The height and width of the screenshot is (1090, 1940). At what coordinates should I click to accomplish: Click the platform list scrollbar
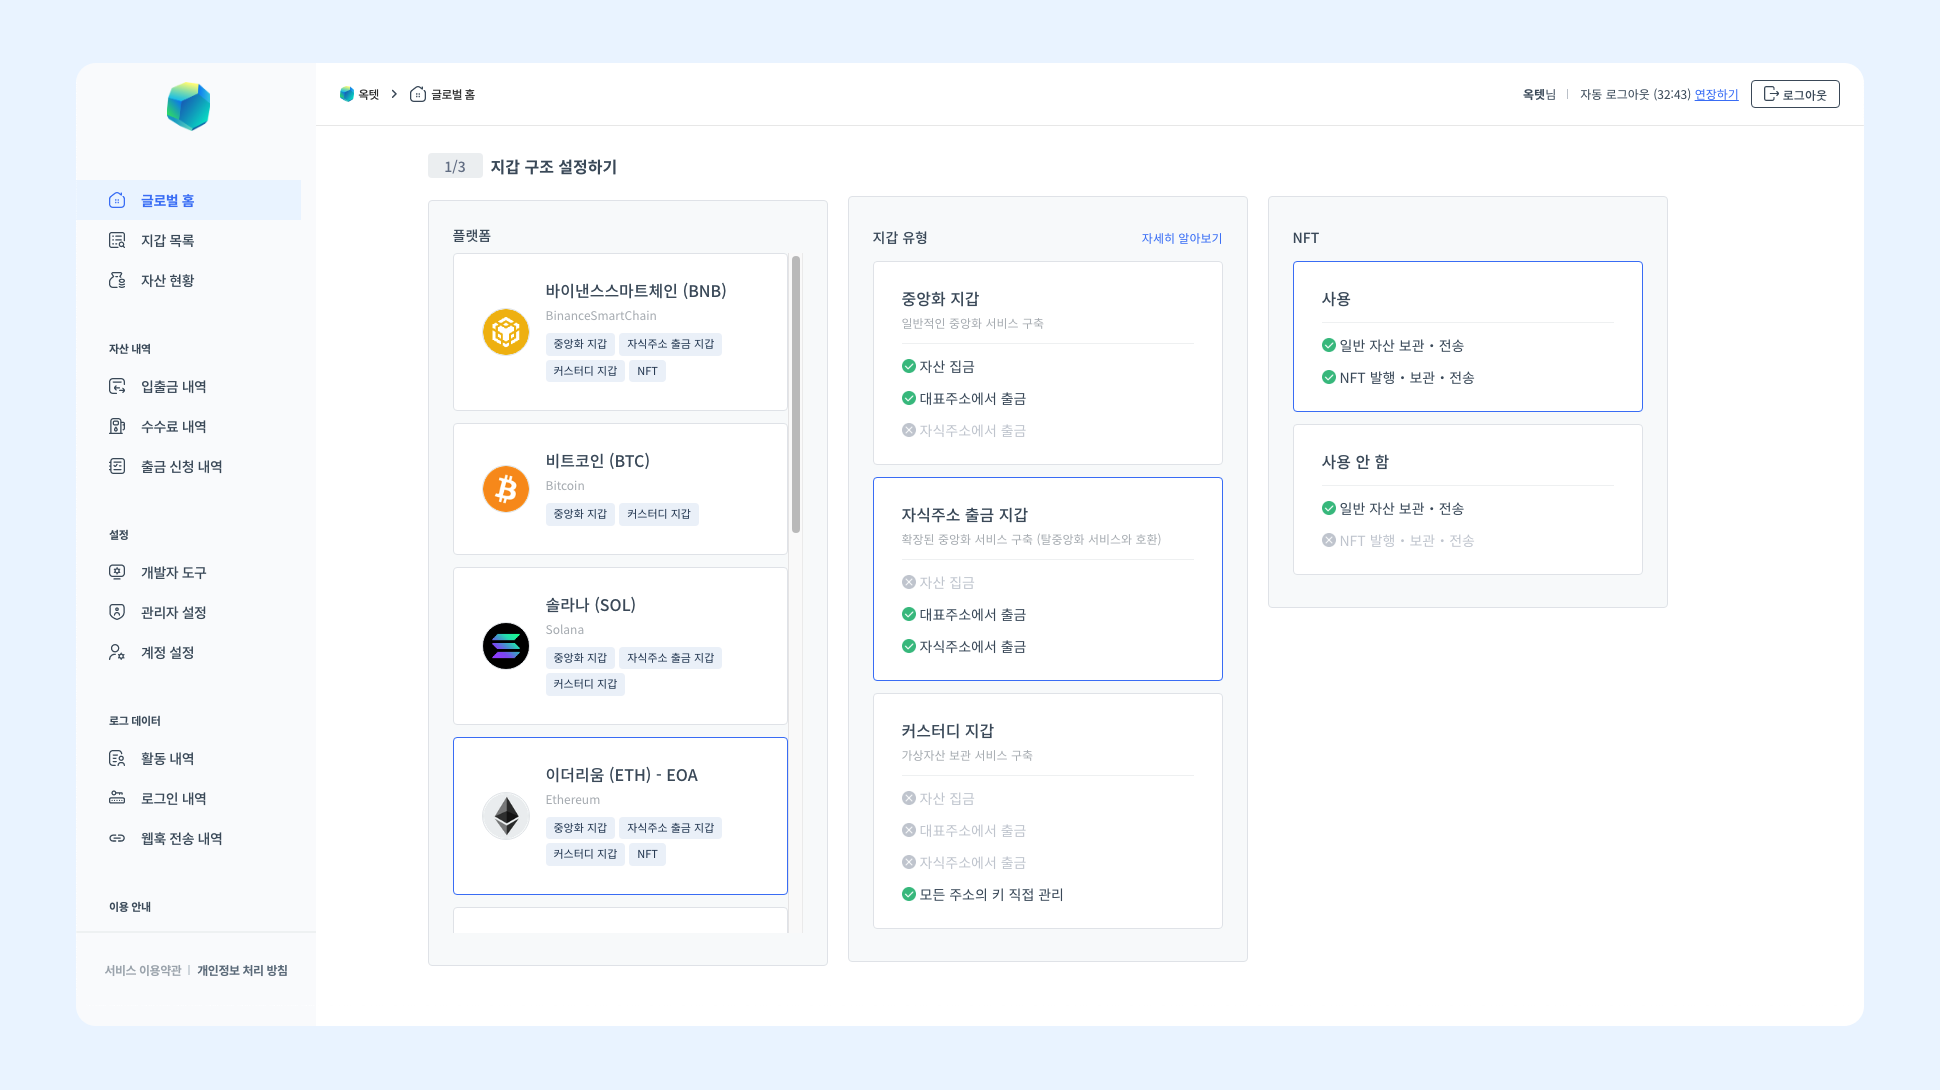[x=796, y=394]
